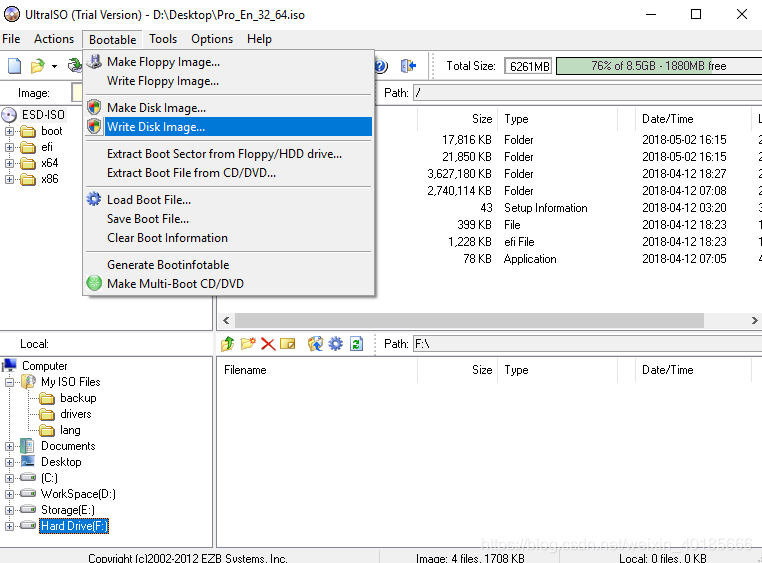The height and width of the screenshot is (563, 762).
Task: Open the dropdown arrow beside the Open icon
Action: (54, 66)
